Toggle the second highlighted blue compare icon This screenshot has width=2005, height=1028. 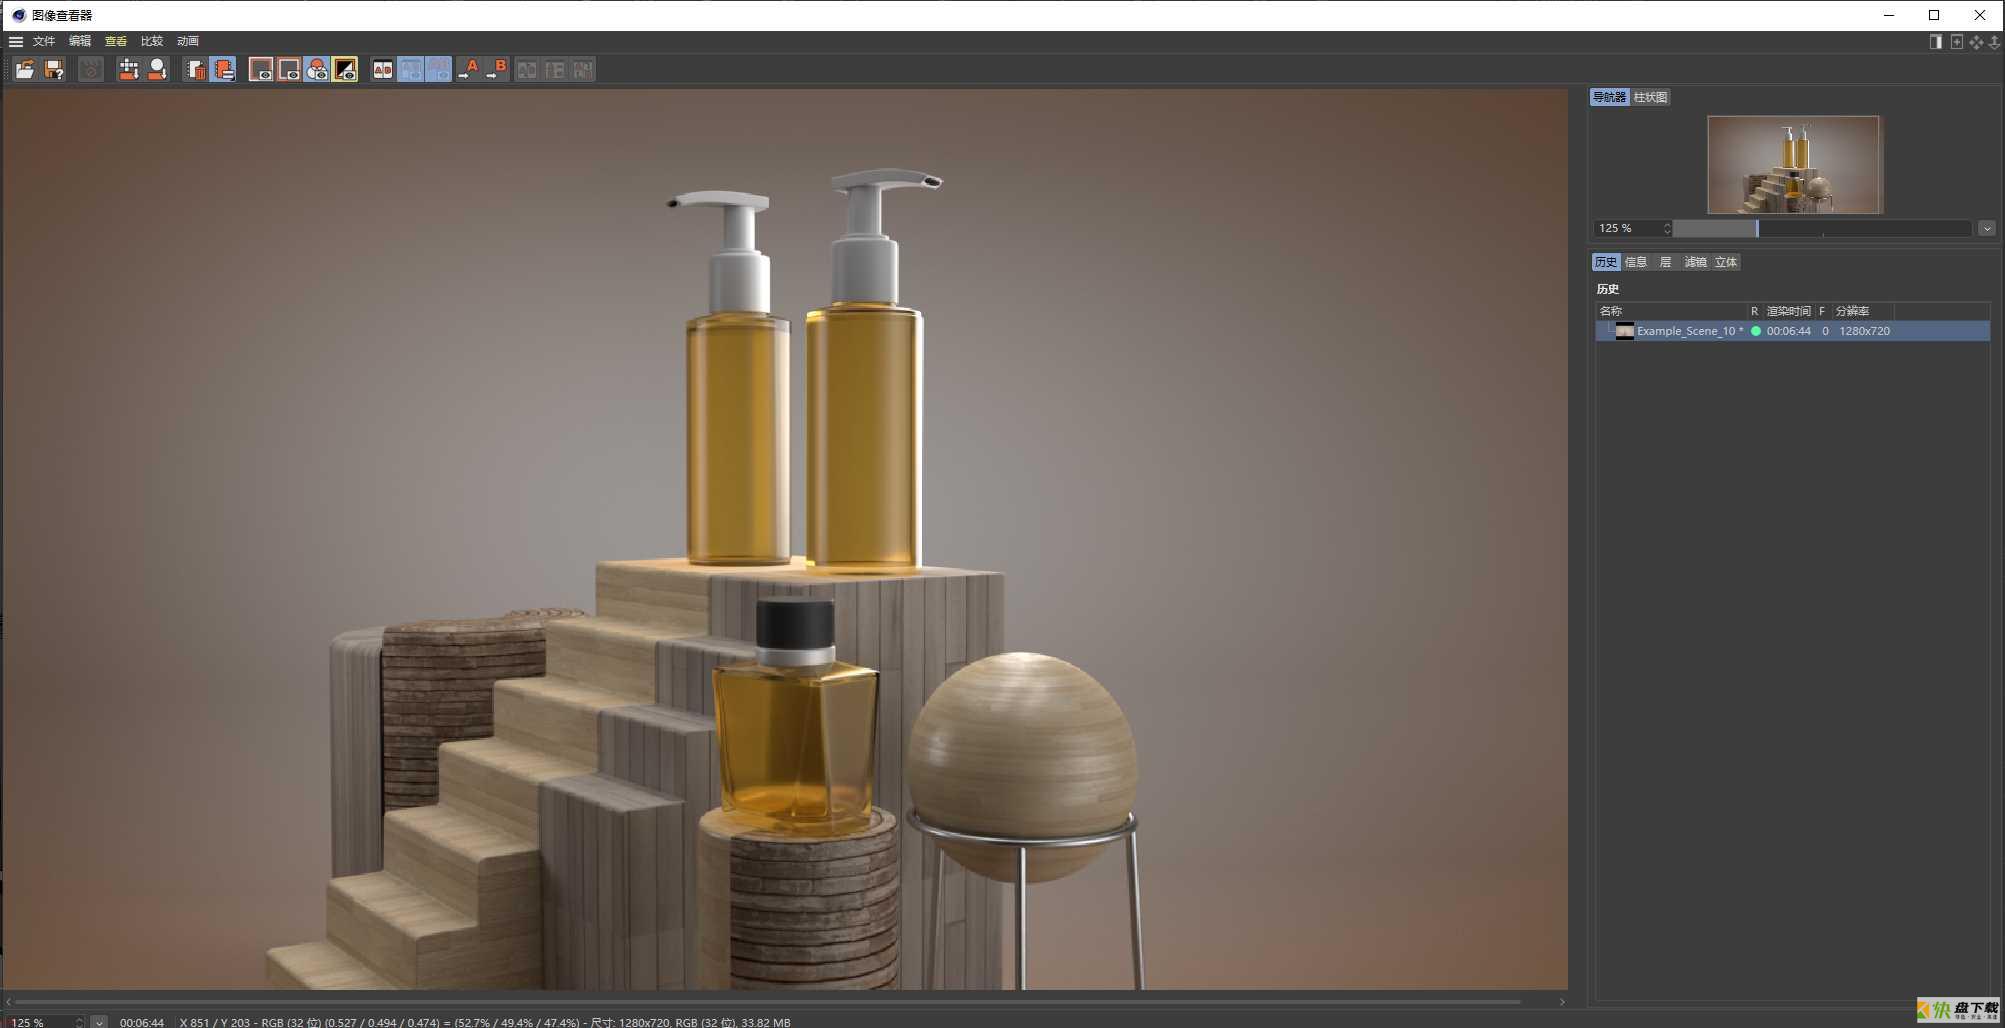[439, 69]
